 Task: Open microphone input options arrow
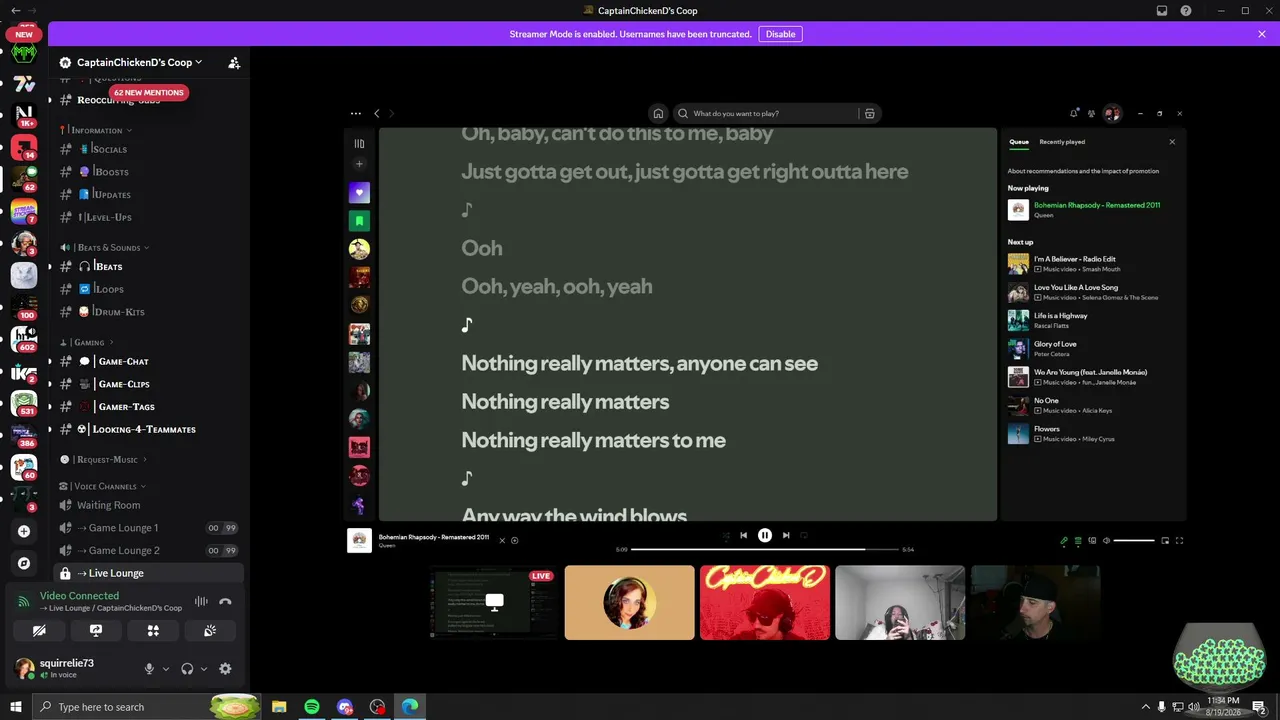point(166,669)
